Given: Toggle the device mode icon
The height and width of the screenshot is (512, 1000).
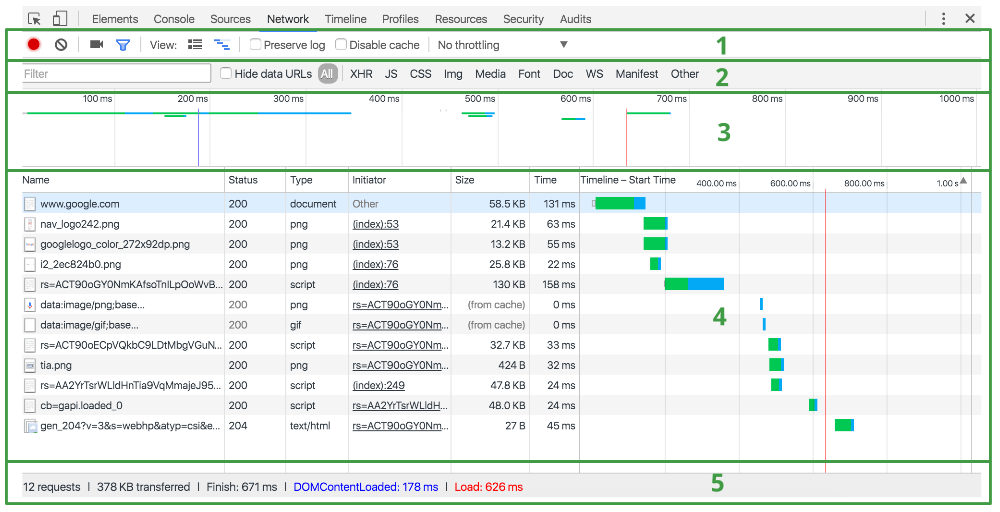Looking at the screenshot, I should click(x=60, y=18).
